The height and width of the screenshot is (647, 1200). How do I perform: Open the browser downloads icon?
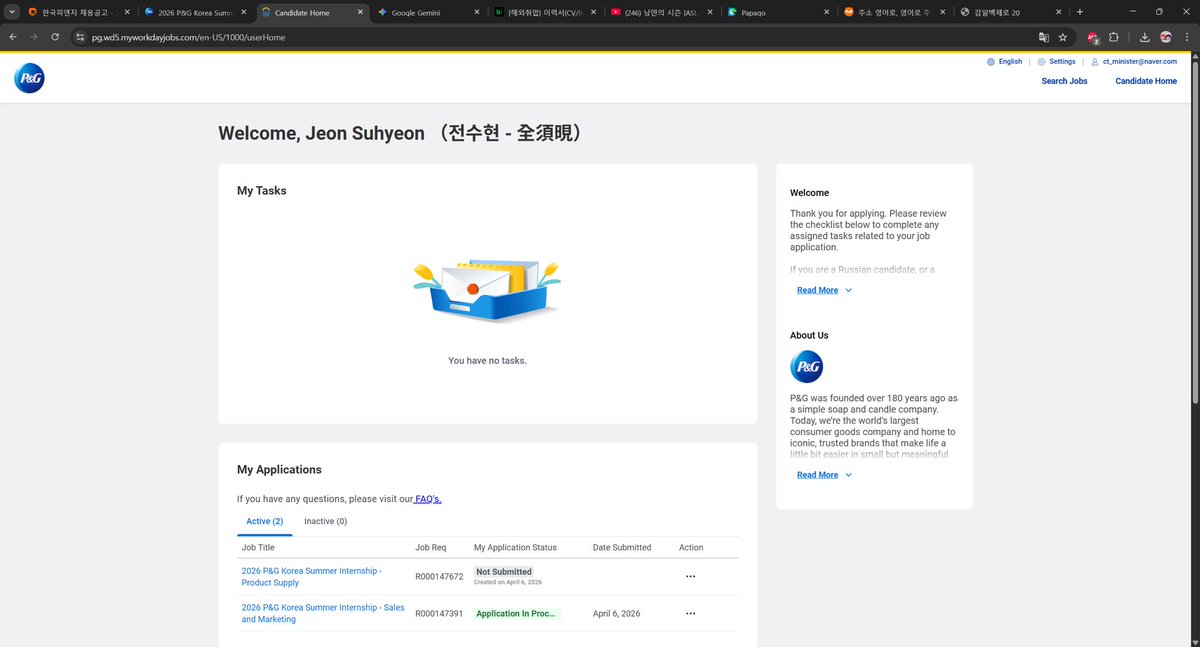(x=1145, y=37)
